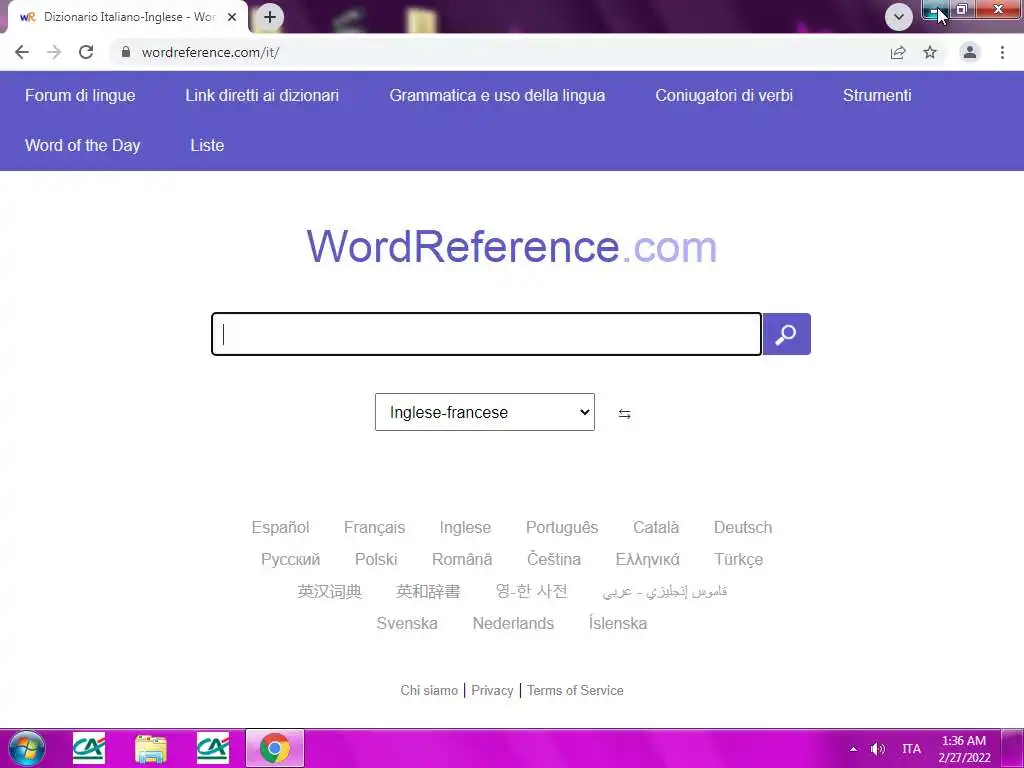This screenshot has width=1024, height=768.
Task: Open File Explorer from the taskbar
Action: point(151,748)
